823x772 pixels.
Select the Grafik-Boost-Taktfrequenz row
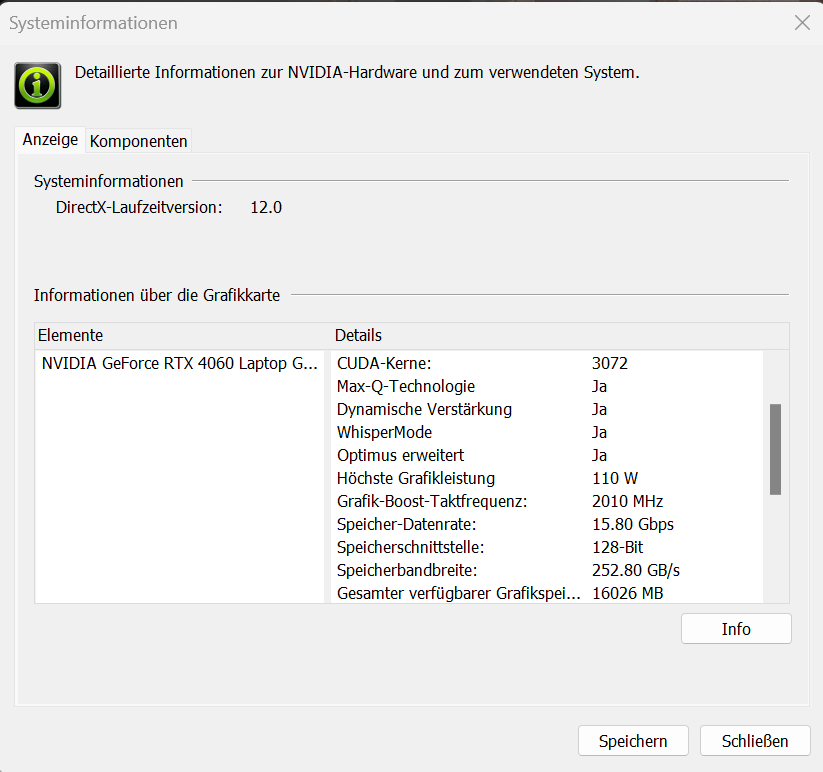click(x=547, y=502)
